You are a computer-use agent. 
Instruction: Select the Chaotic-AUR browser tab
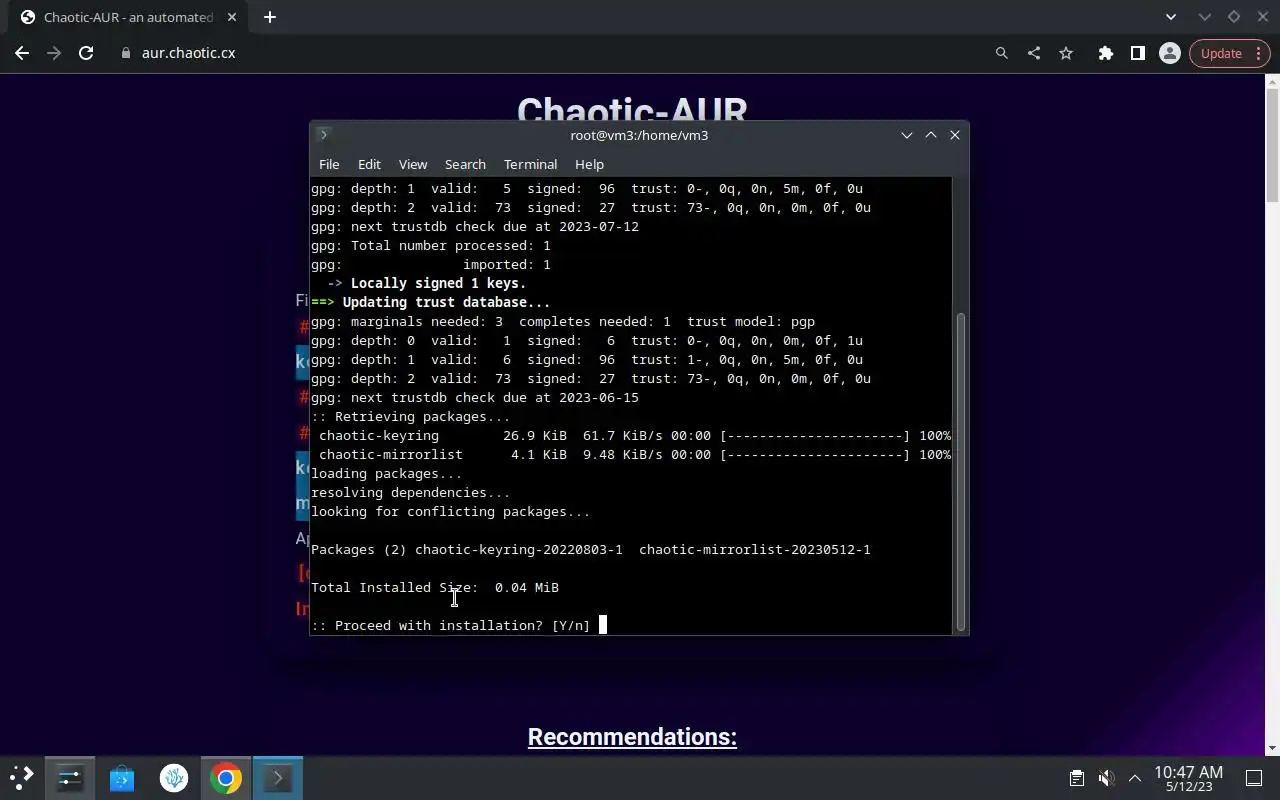pyautogui.click(x=128, y=17)
